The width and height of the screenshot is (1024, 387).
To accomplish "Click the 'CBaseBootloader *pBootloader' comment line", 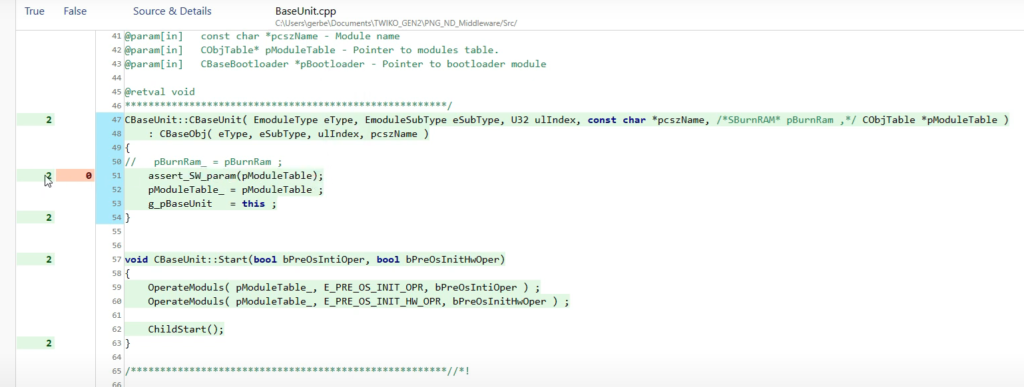I will point(335,64).
